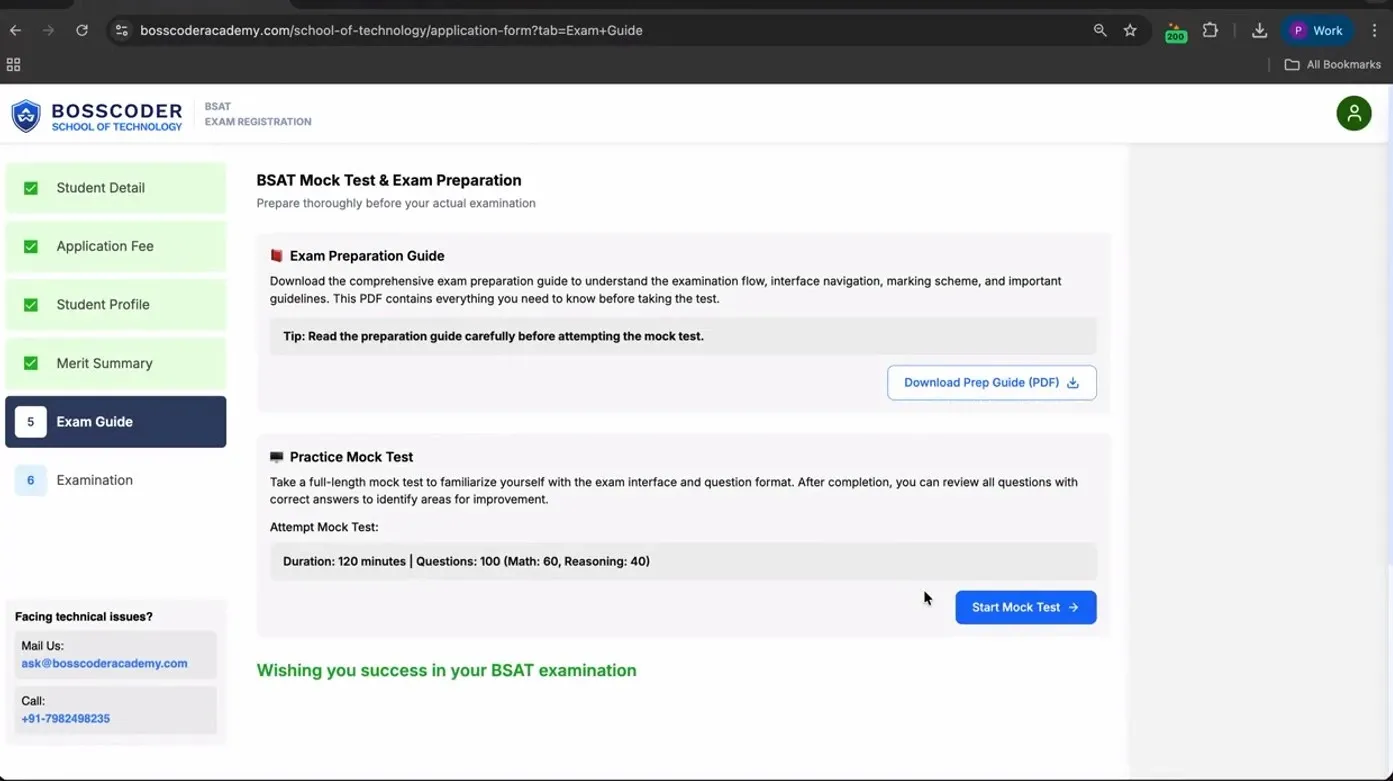Screen dimensions: 1393x781
Task: Click the red book icon beside Exam Preparation Guide
Action: click(x=277, y=256)
